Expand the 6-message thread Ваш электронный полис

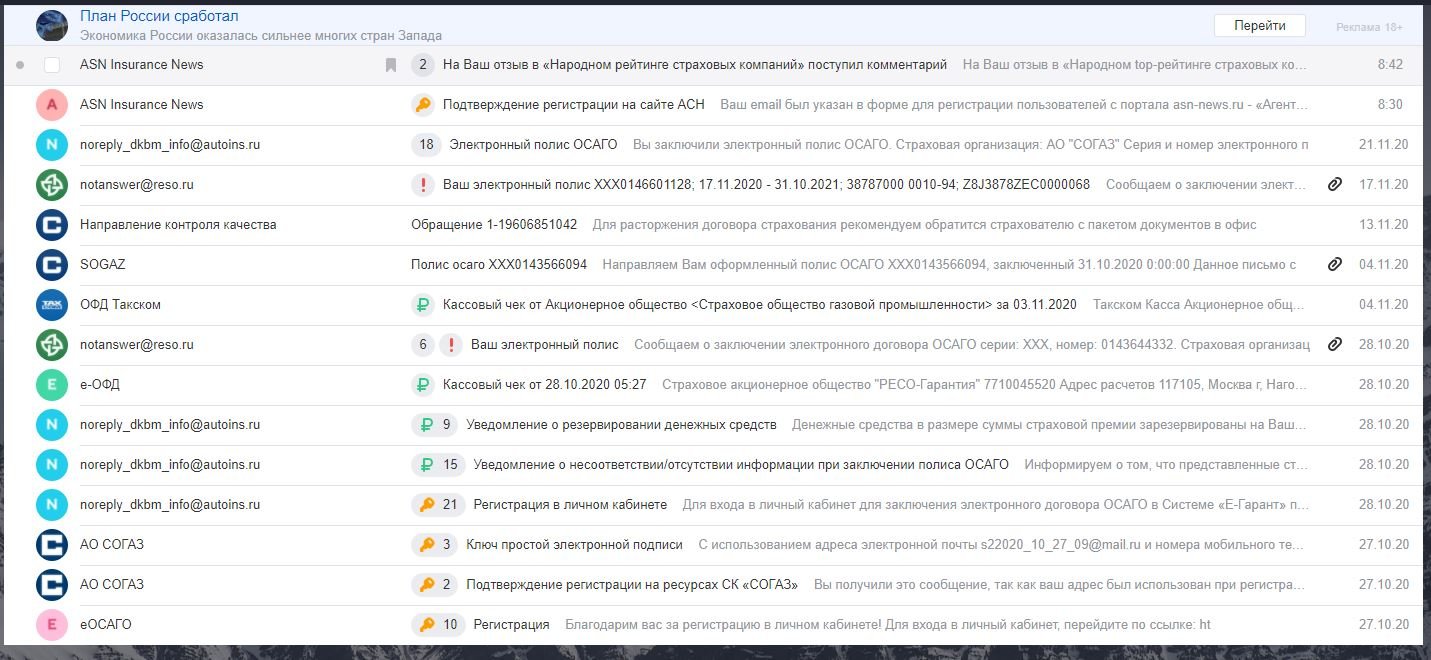(423, 345)
